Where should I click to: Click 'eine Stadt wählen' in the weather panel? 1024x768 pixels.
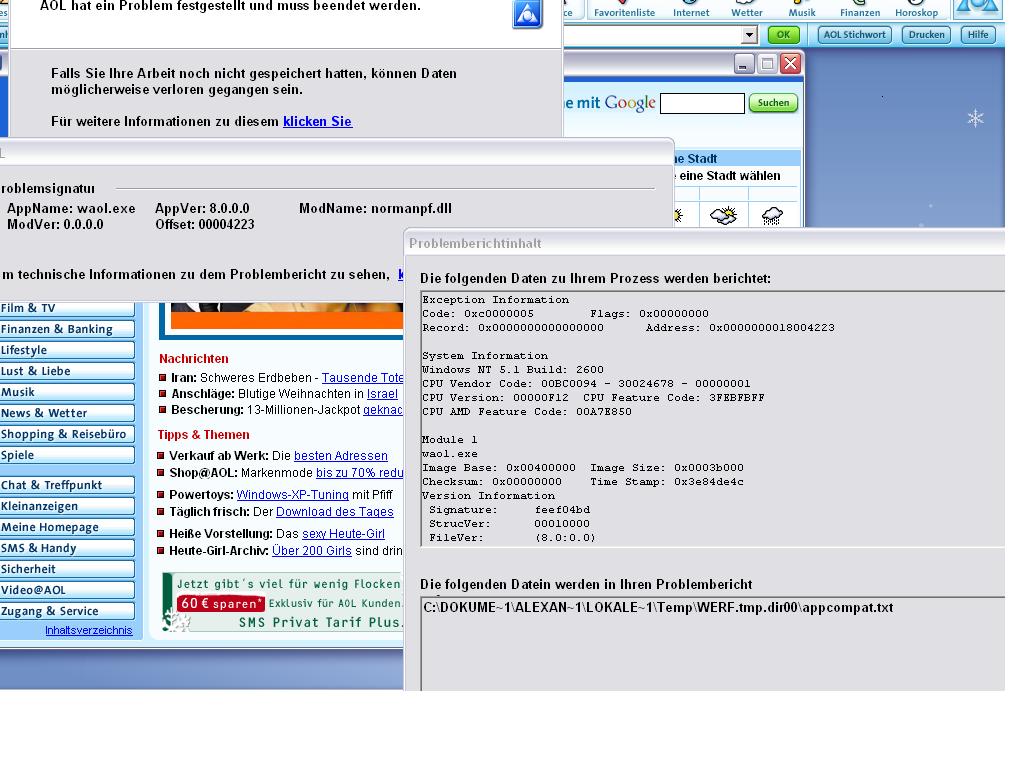pyautogui.click(x=729, y=176)
